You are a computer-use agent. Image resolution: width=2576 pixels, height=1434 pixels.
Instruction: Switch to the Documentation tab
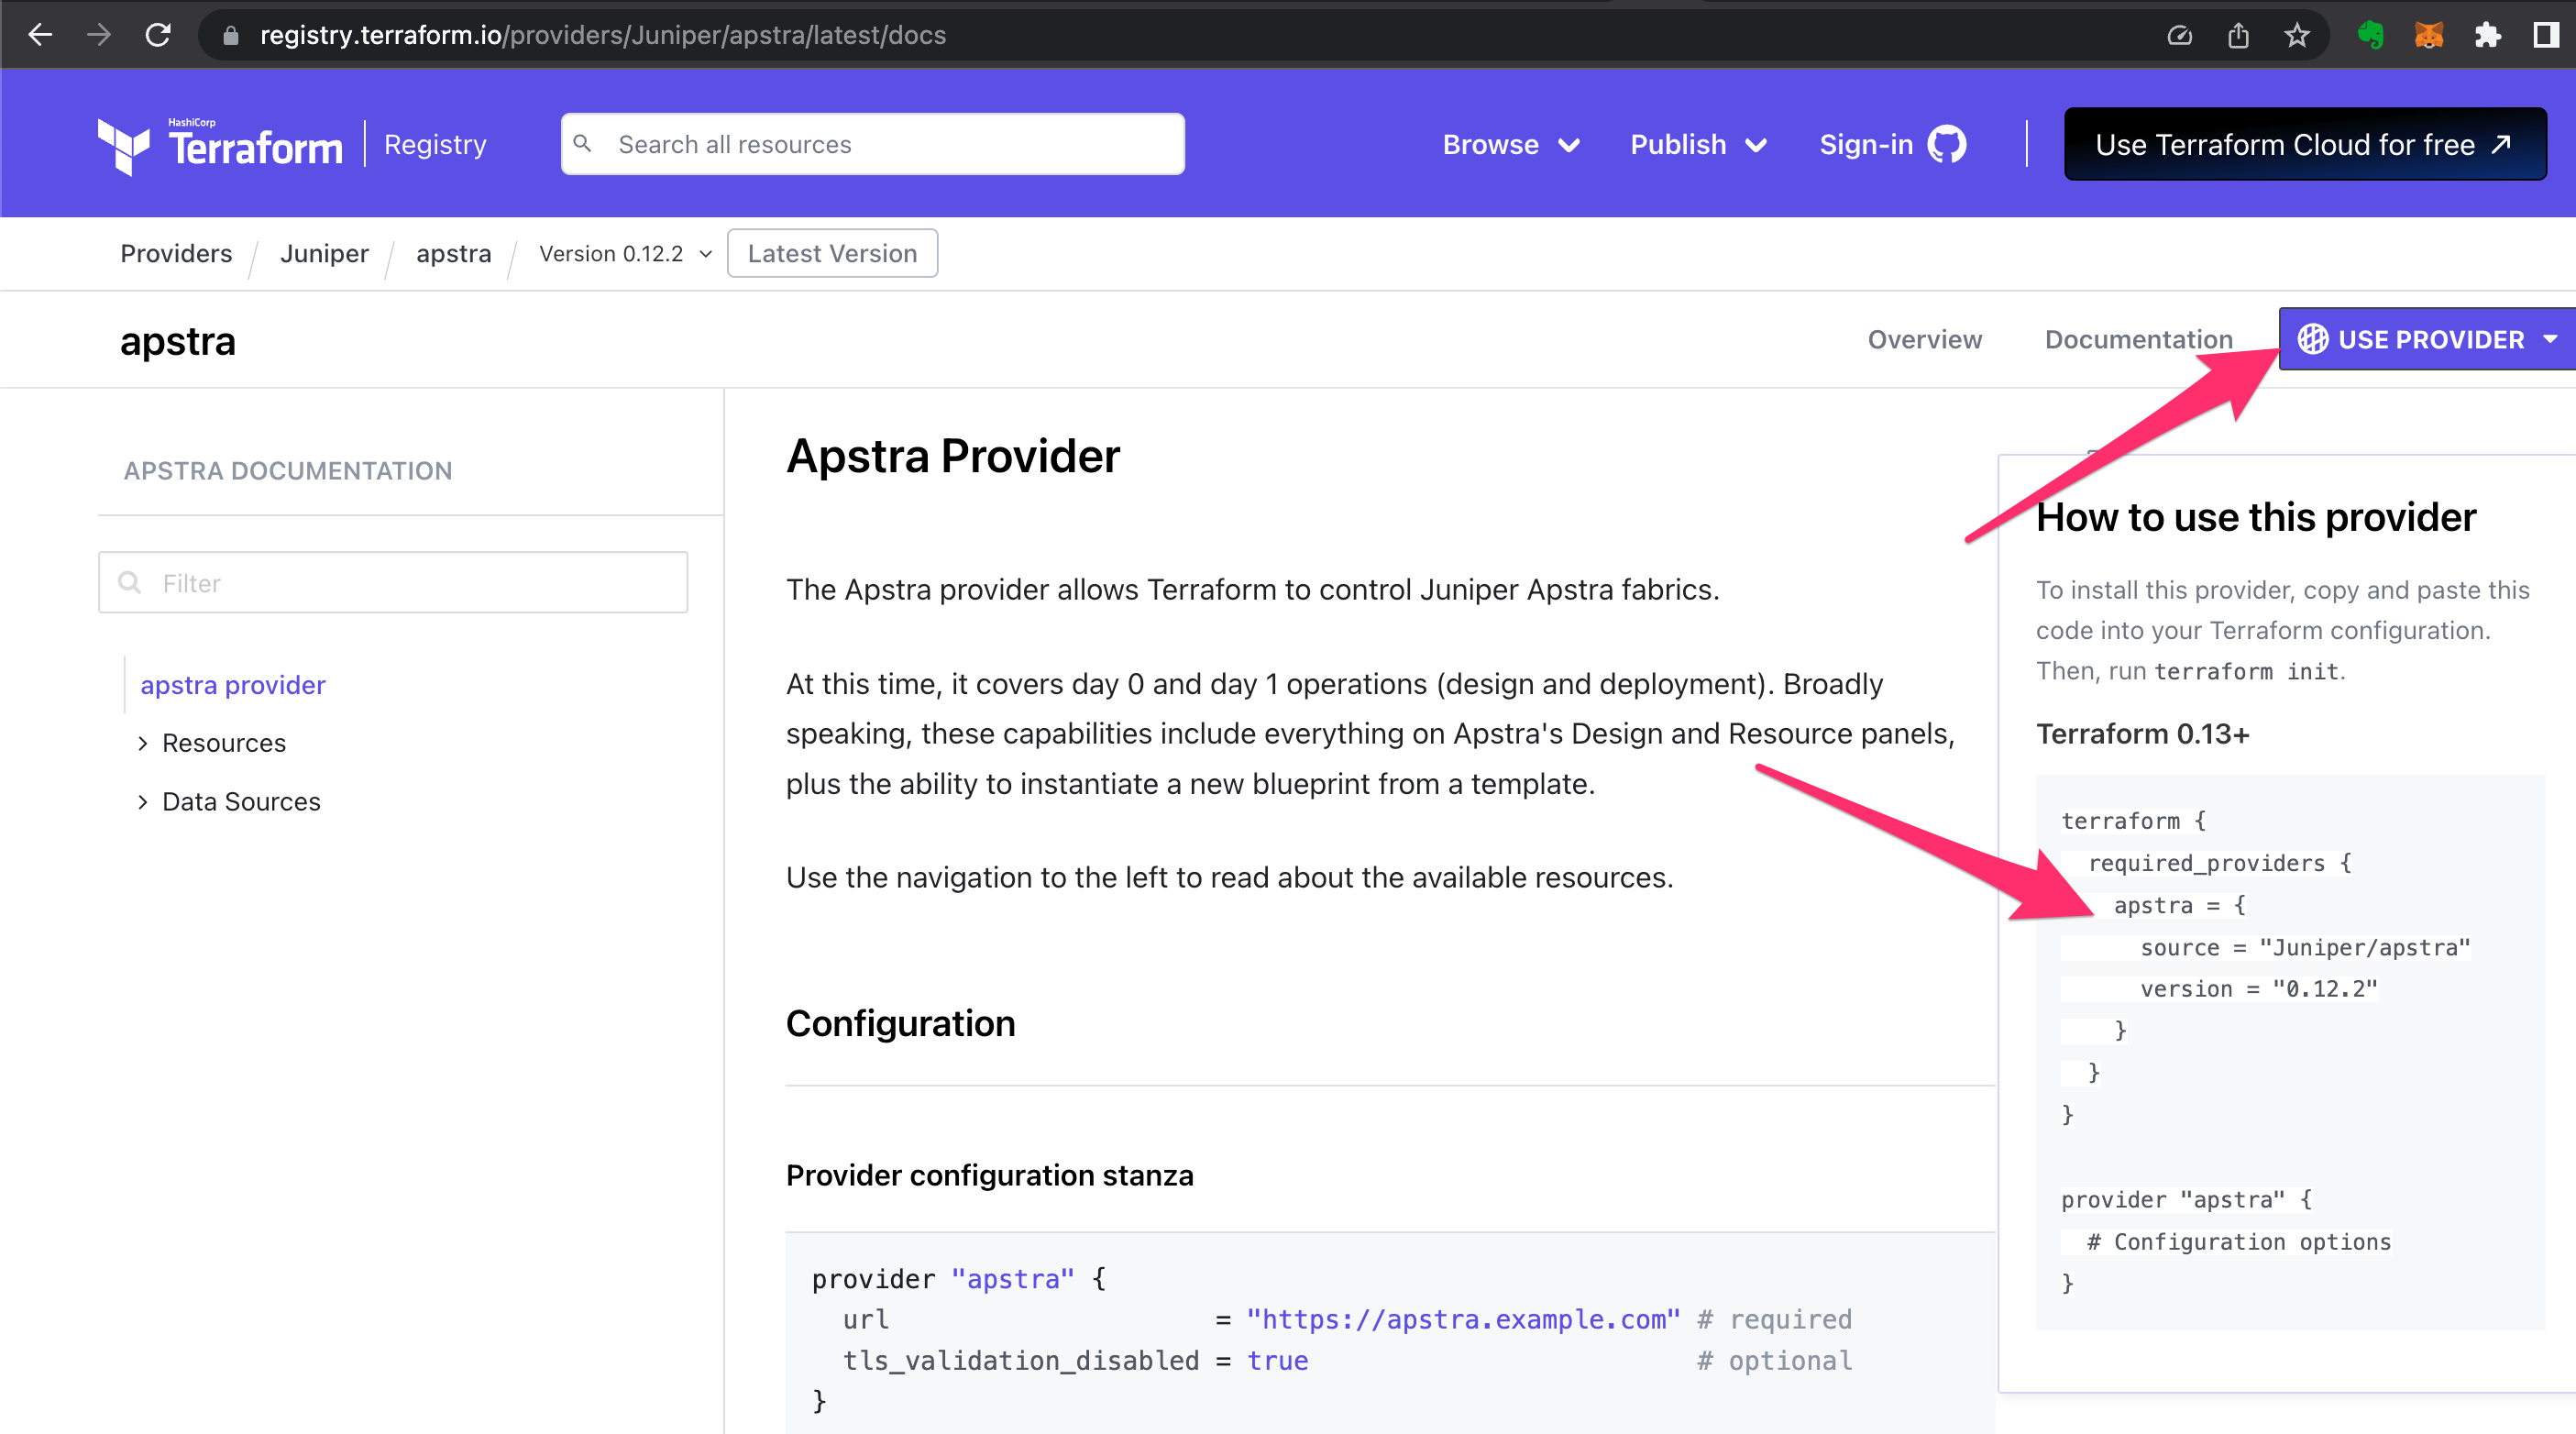[2138, 339]
